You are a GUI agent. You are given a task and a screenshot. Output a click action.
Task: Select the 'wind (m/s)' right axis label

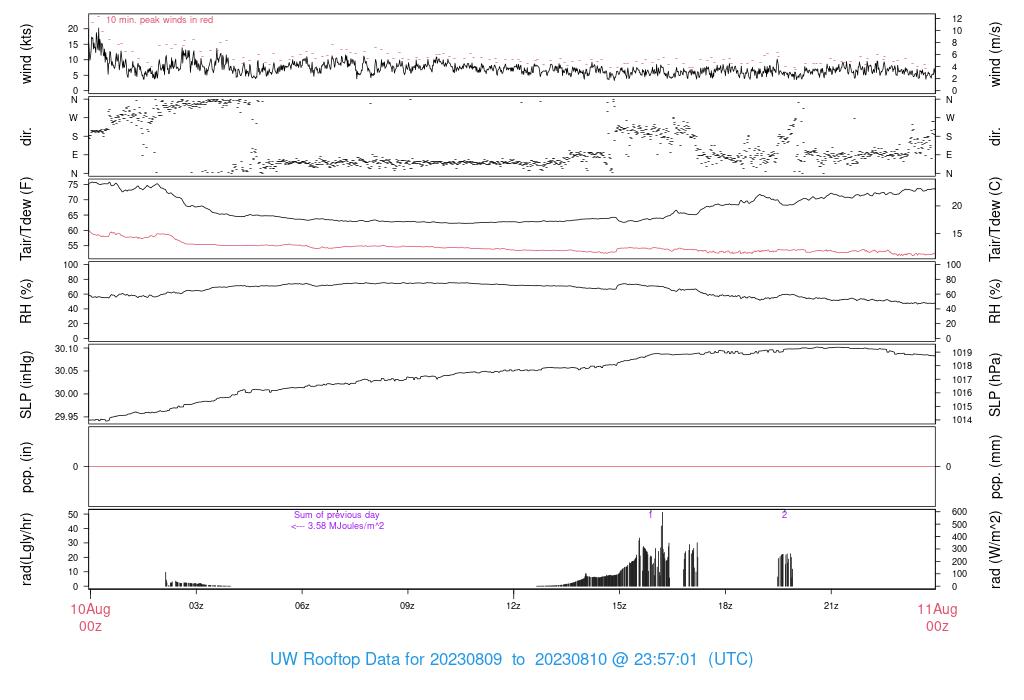click(995, 54)
